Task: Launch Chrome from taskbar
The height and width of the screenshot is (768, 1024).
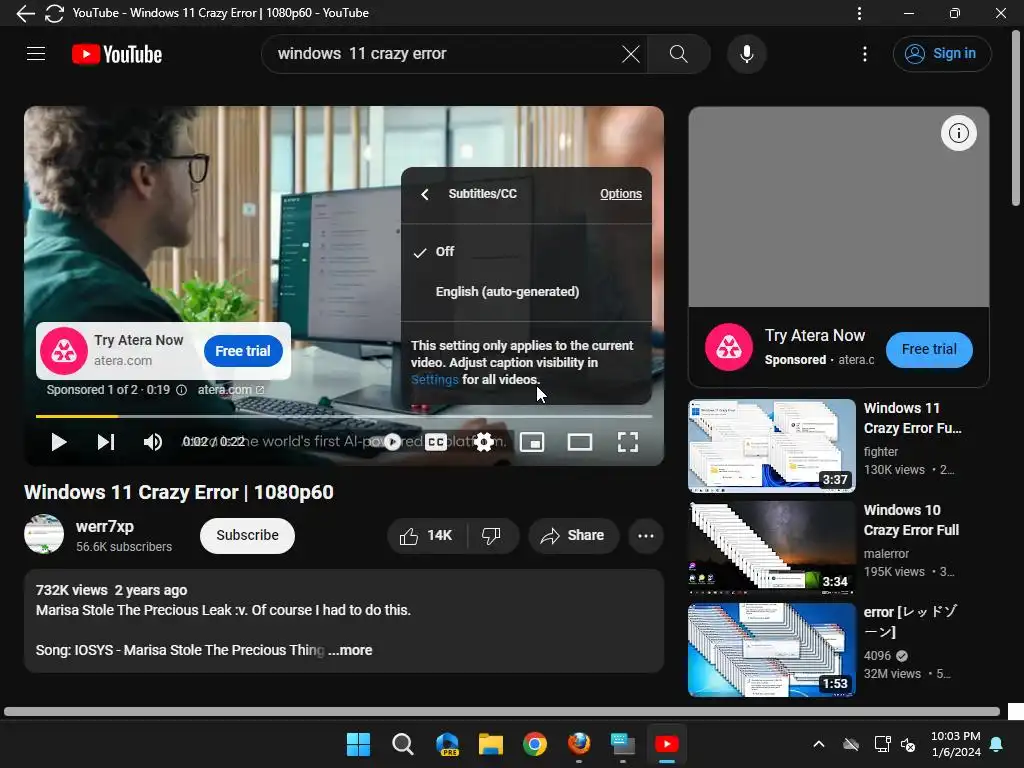Action: (x=535, y=744)
